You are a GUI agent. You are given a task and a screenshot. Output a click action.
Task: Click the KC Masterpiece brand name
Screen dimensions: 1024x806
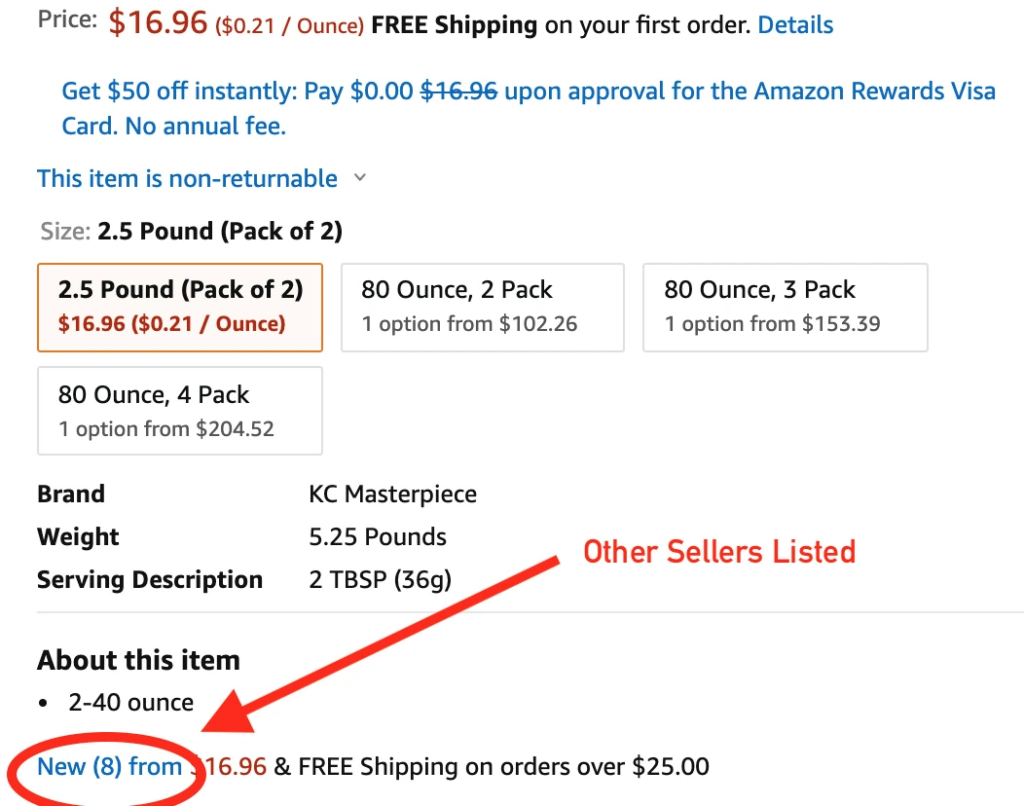[x=392, y=493]
